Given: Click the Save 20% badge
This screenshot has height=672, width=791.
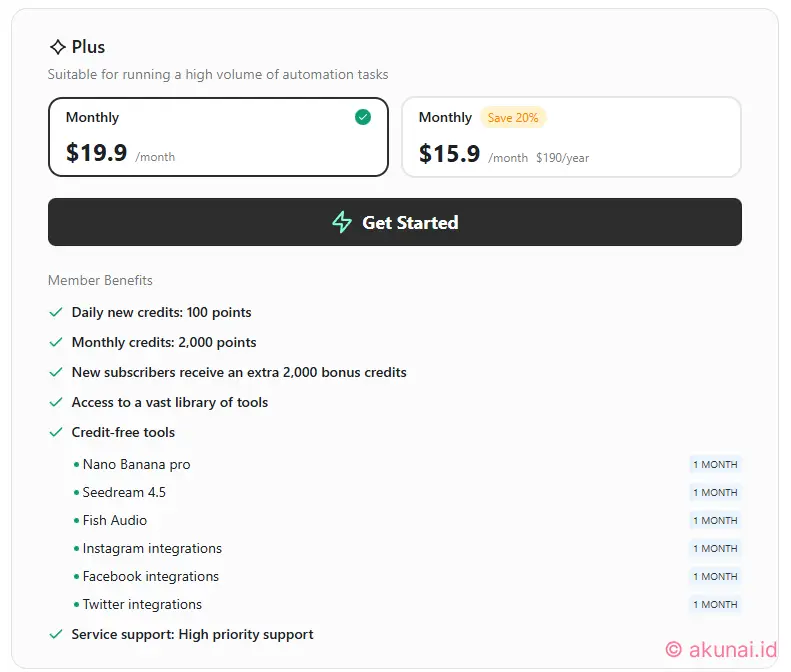Looking at the screenshot, I should (x=513, y=118).
